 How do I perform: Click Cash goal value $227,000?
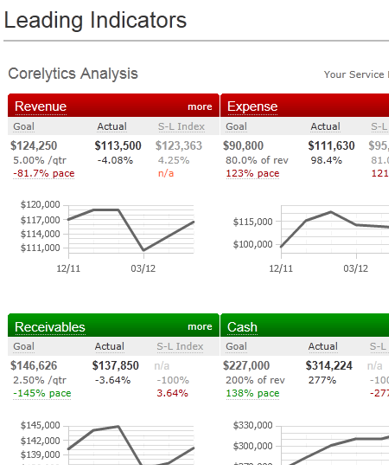(x=246, y=366)
